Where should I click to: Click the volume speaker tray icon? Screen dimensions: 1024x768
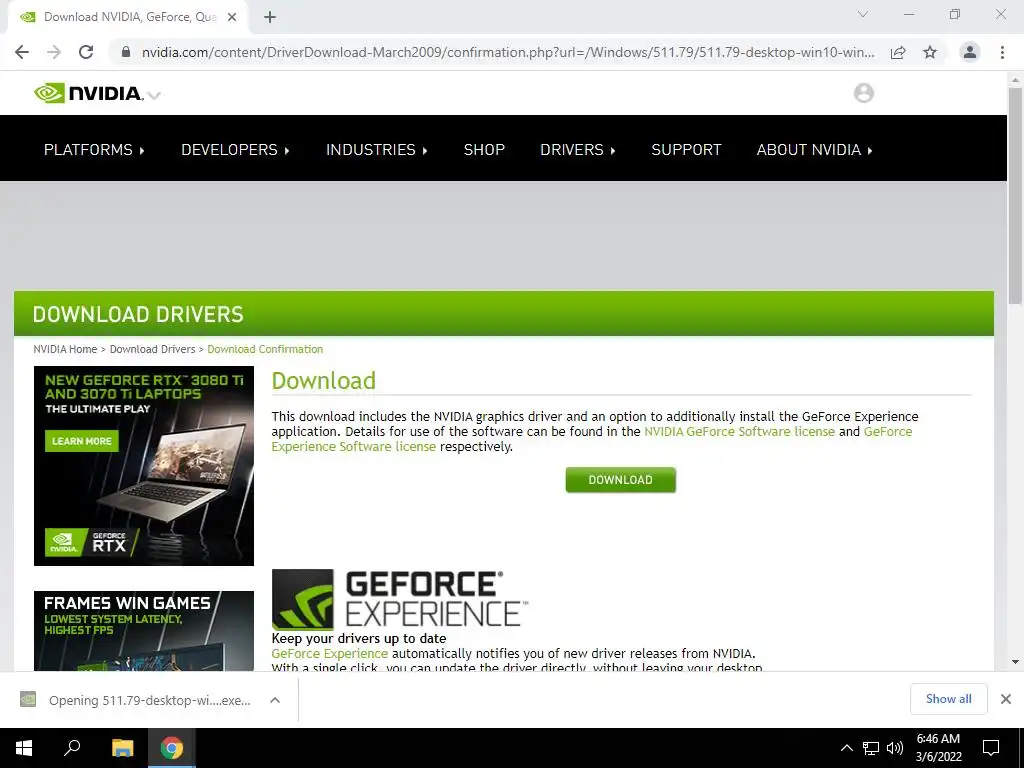[x=895, y=748]
